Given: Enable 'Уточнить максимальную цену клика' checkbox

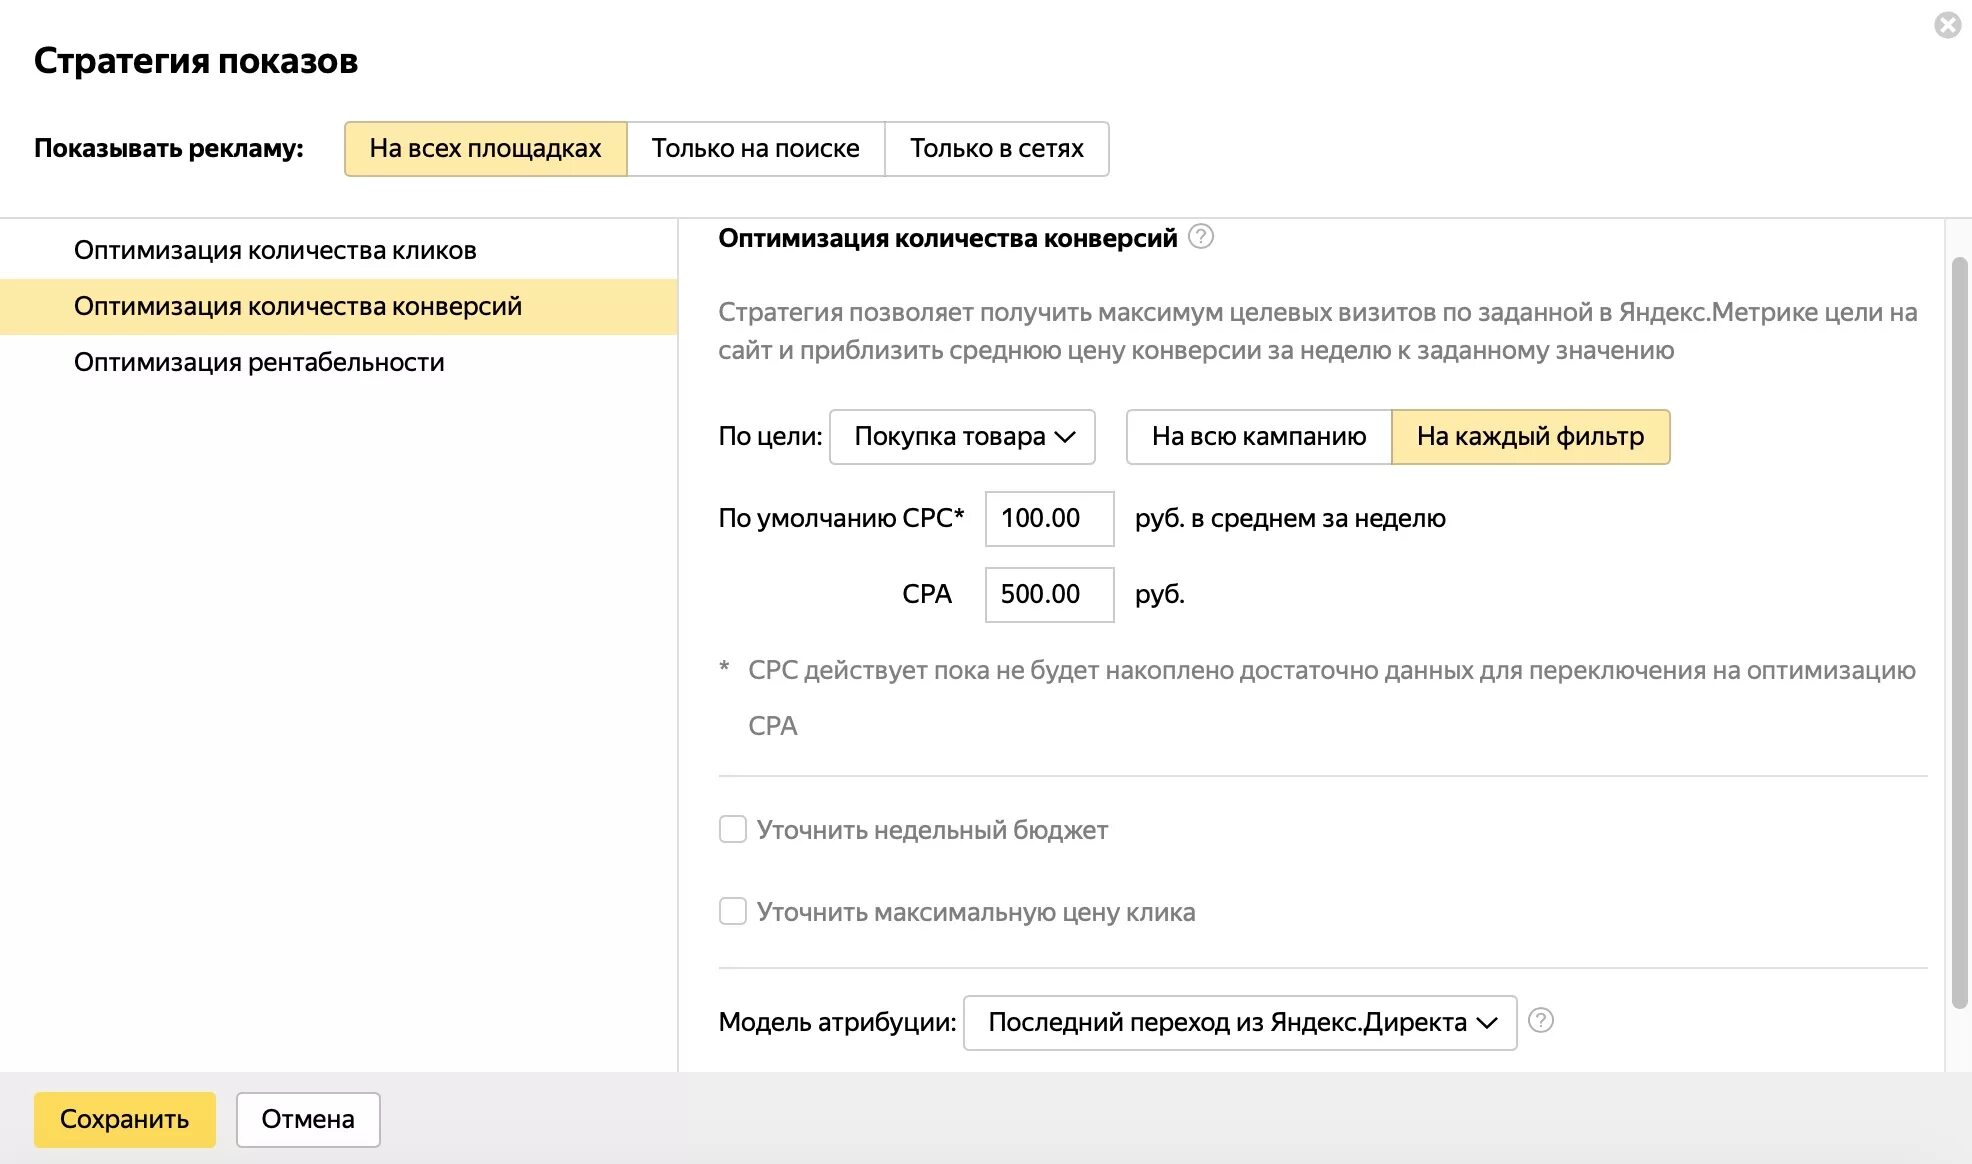Looking at the screenshot, I should (x=733, y=911).
